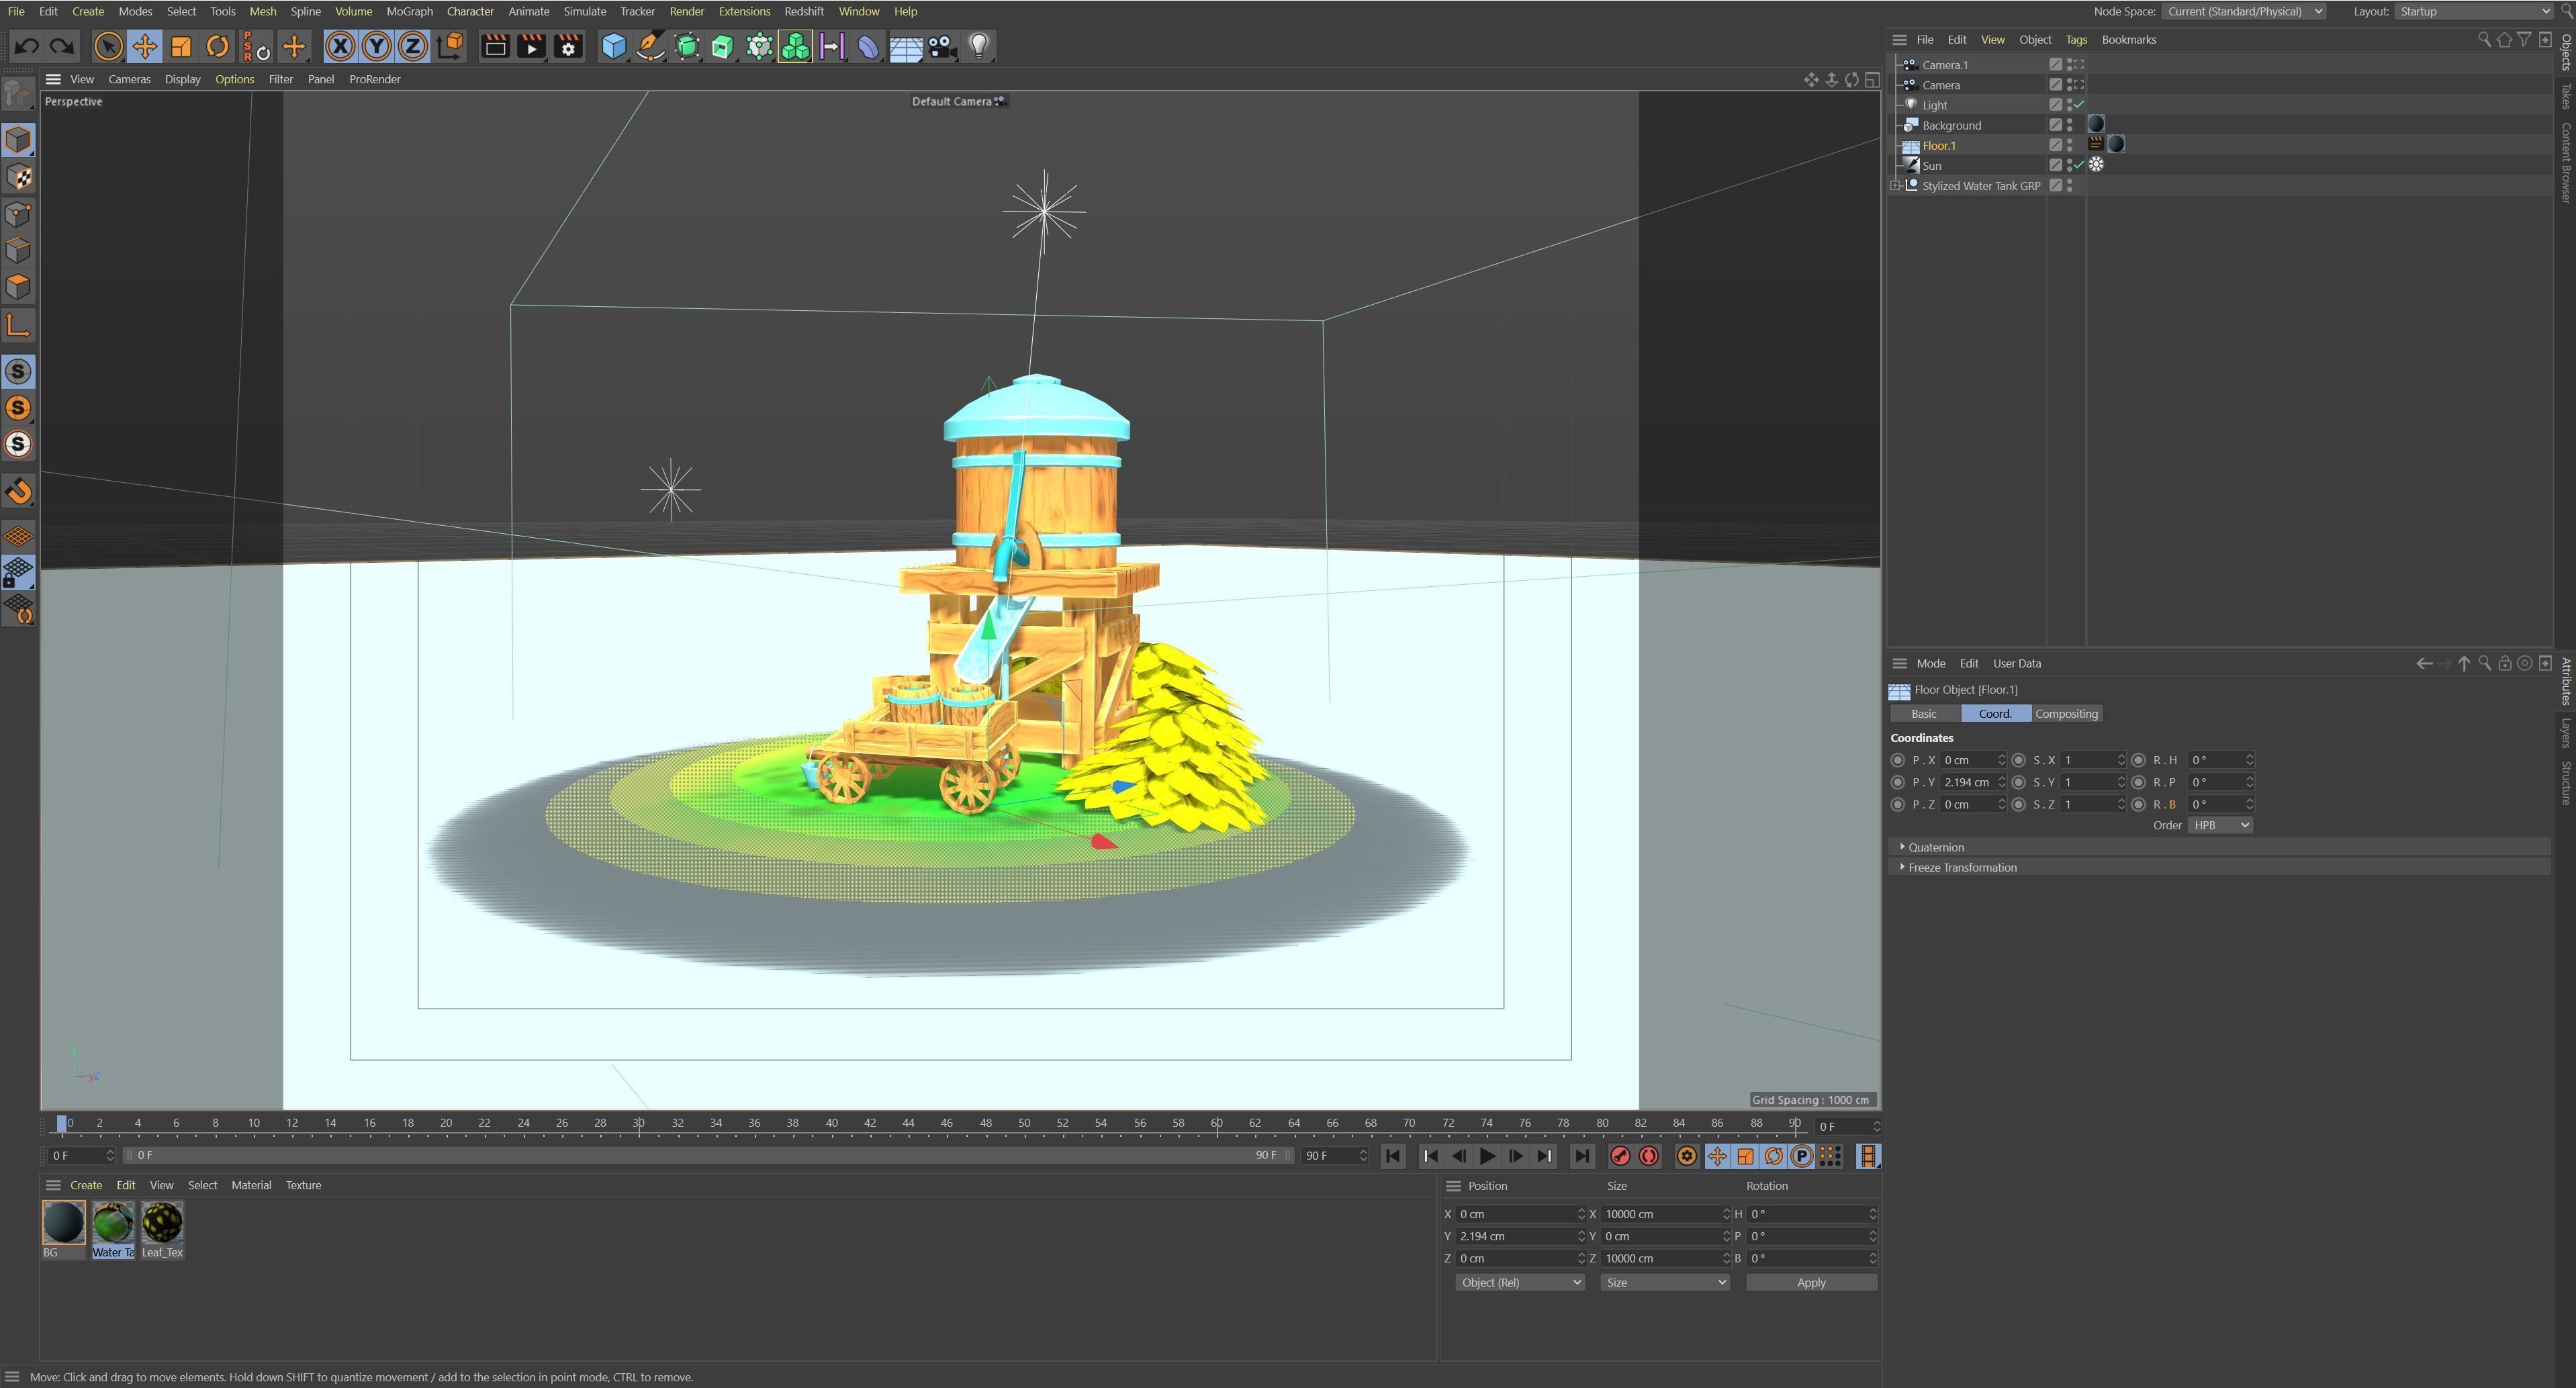The width and height of the screenshot is (2576, 1388).
Task: Open the Size mode dropdown
Action: point(1665,1283)
